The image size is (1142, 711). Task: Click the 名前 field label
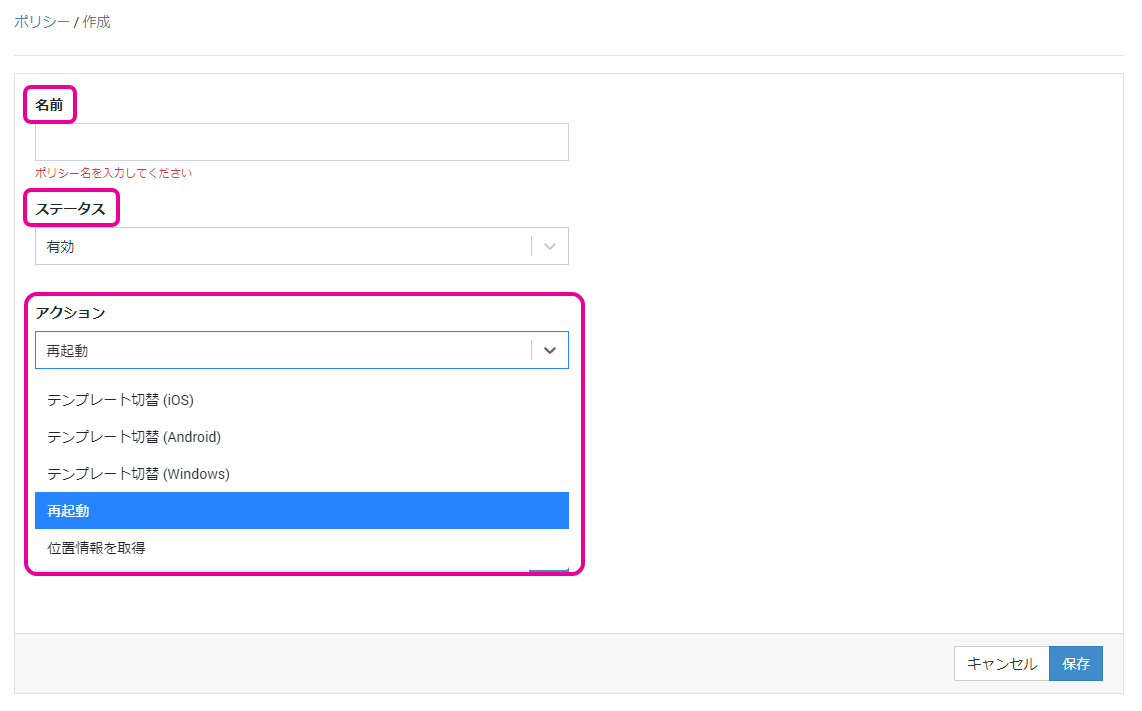coord(49,104)
